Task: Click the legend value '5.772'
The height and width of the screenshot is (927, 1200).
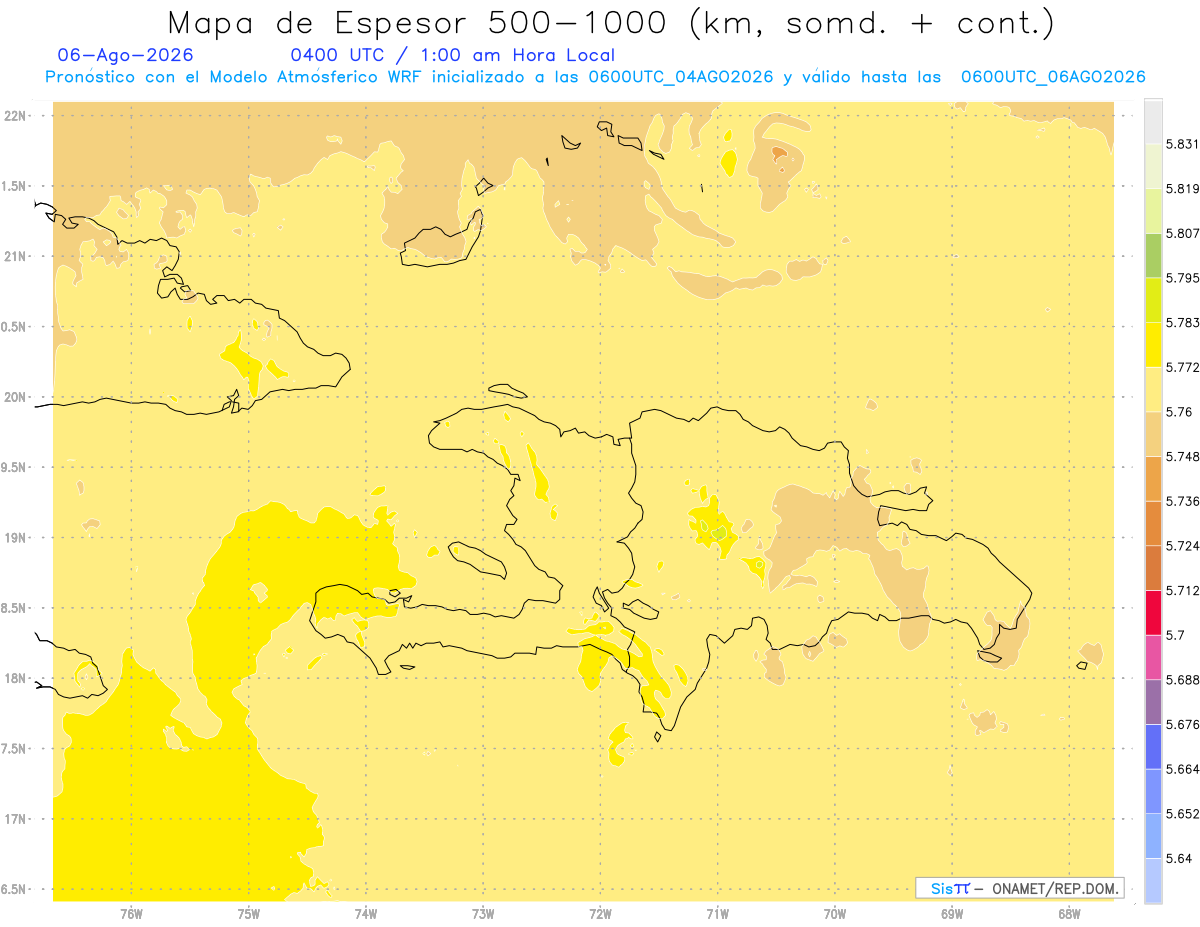Action: pos(1182,367)
